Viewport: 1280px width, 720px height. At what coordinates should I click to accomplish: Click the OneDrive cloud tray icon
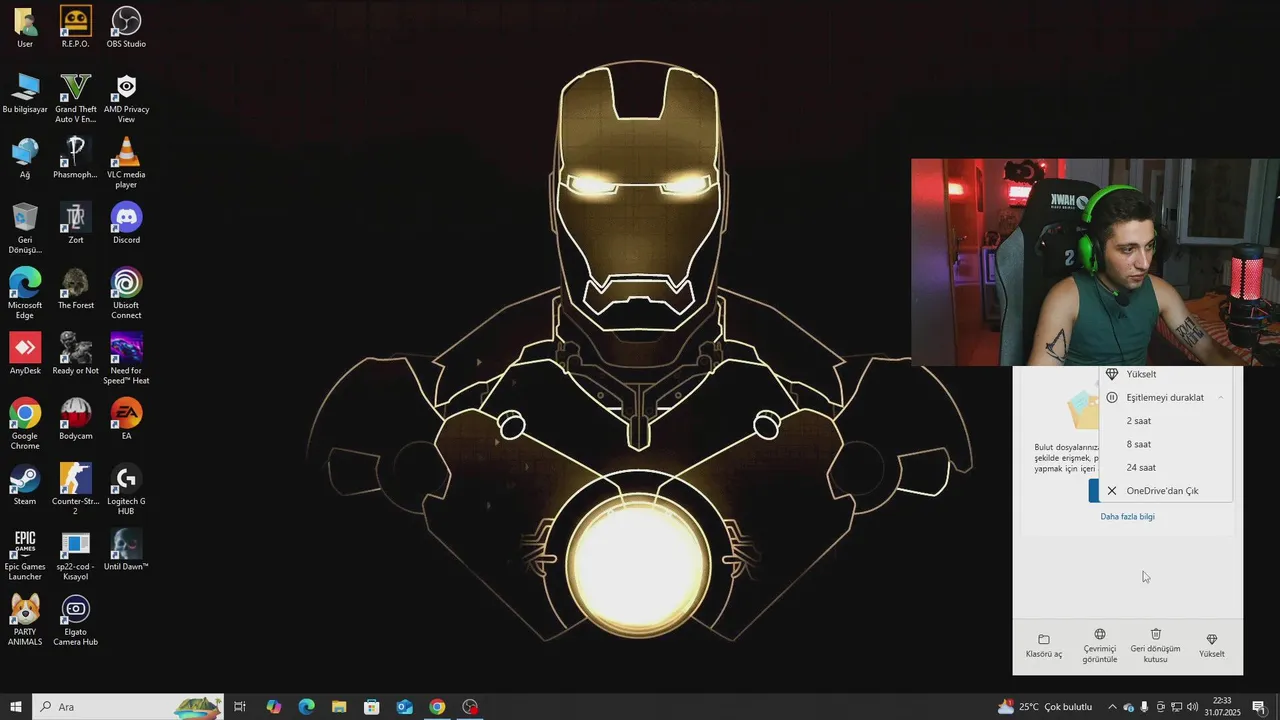1128,707
